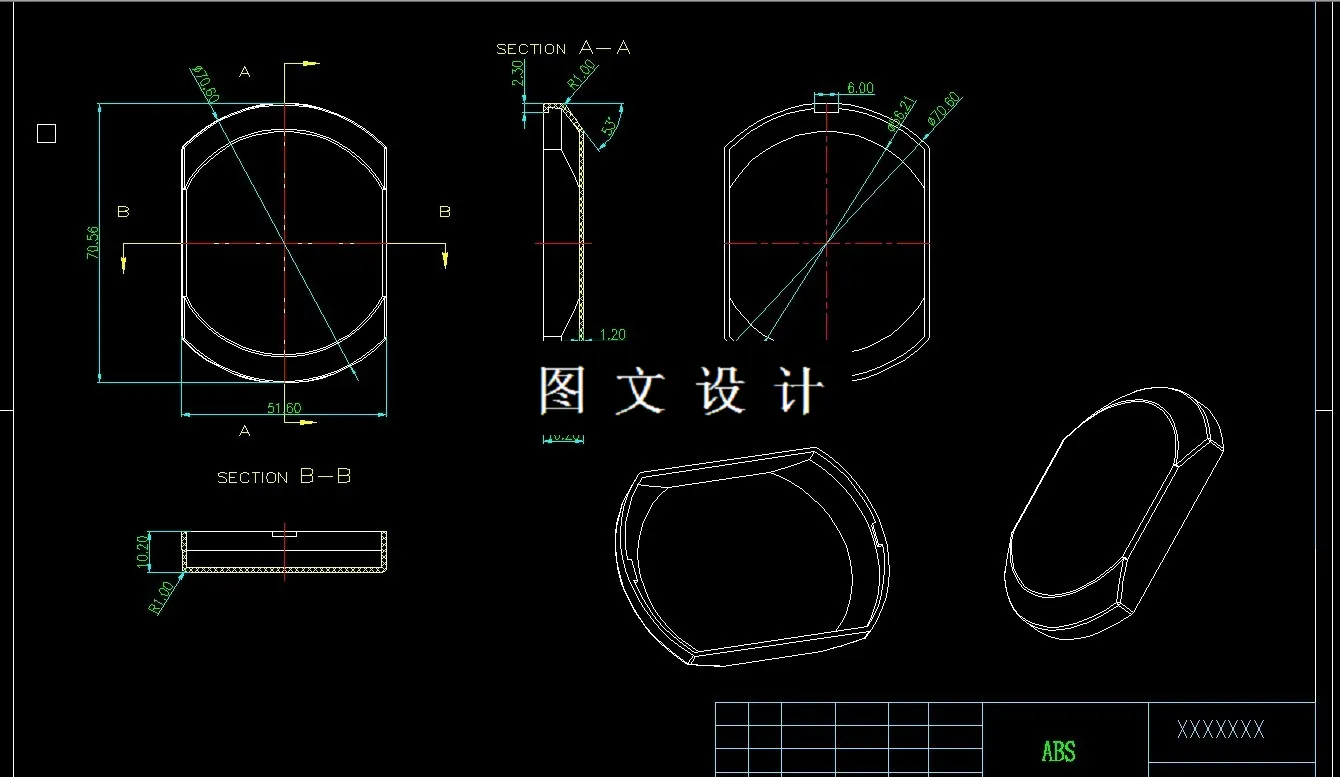Select the SECTION A-A label text
The height and width of the screenshot is (777, 1340).
click(563, 47)
